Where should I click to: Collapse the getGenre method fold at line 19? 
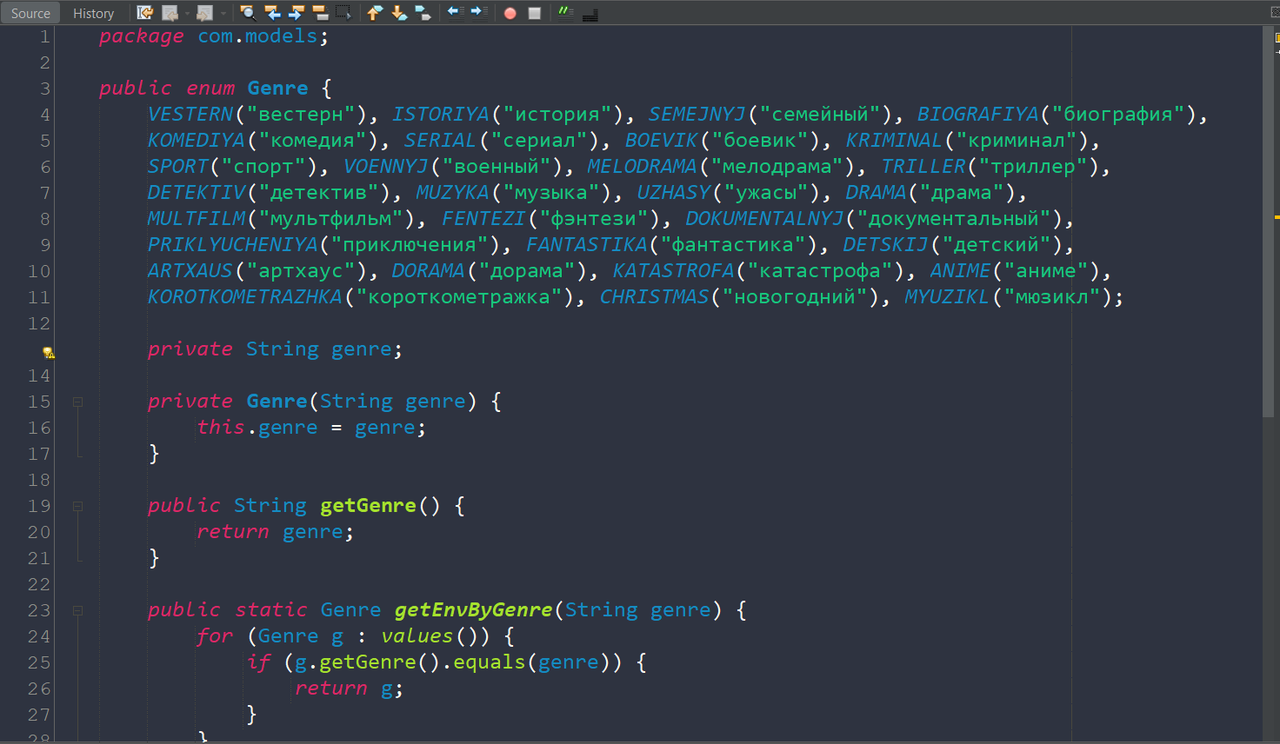pos(77,506)
